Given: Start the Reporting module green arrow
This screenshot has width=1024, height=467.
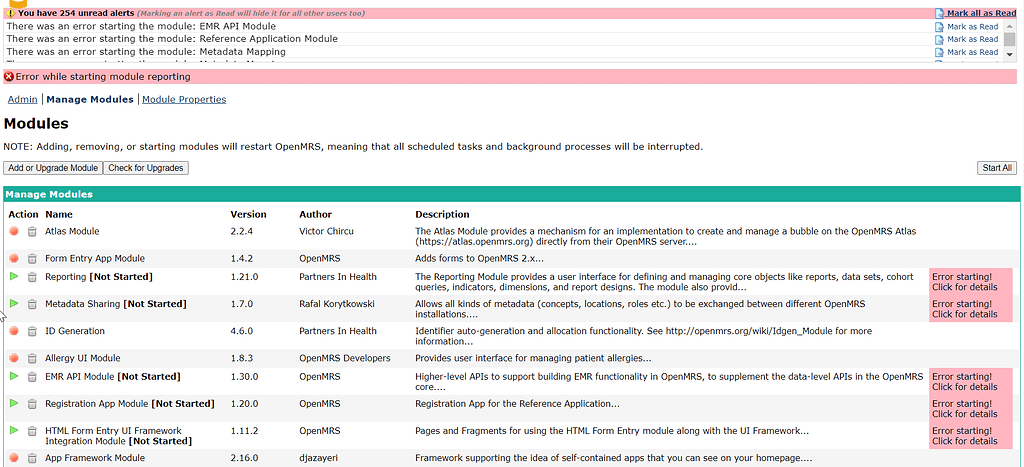Looking at the screenshot, I should (x=14, y=276).
